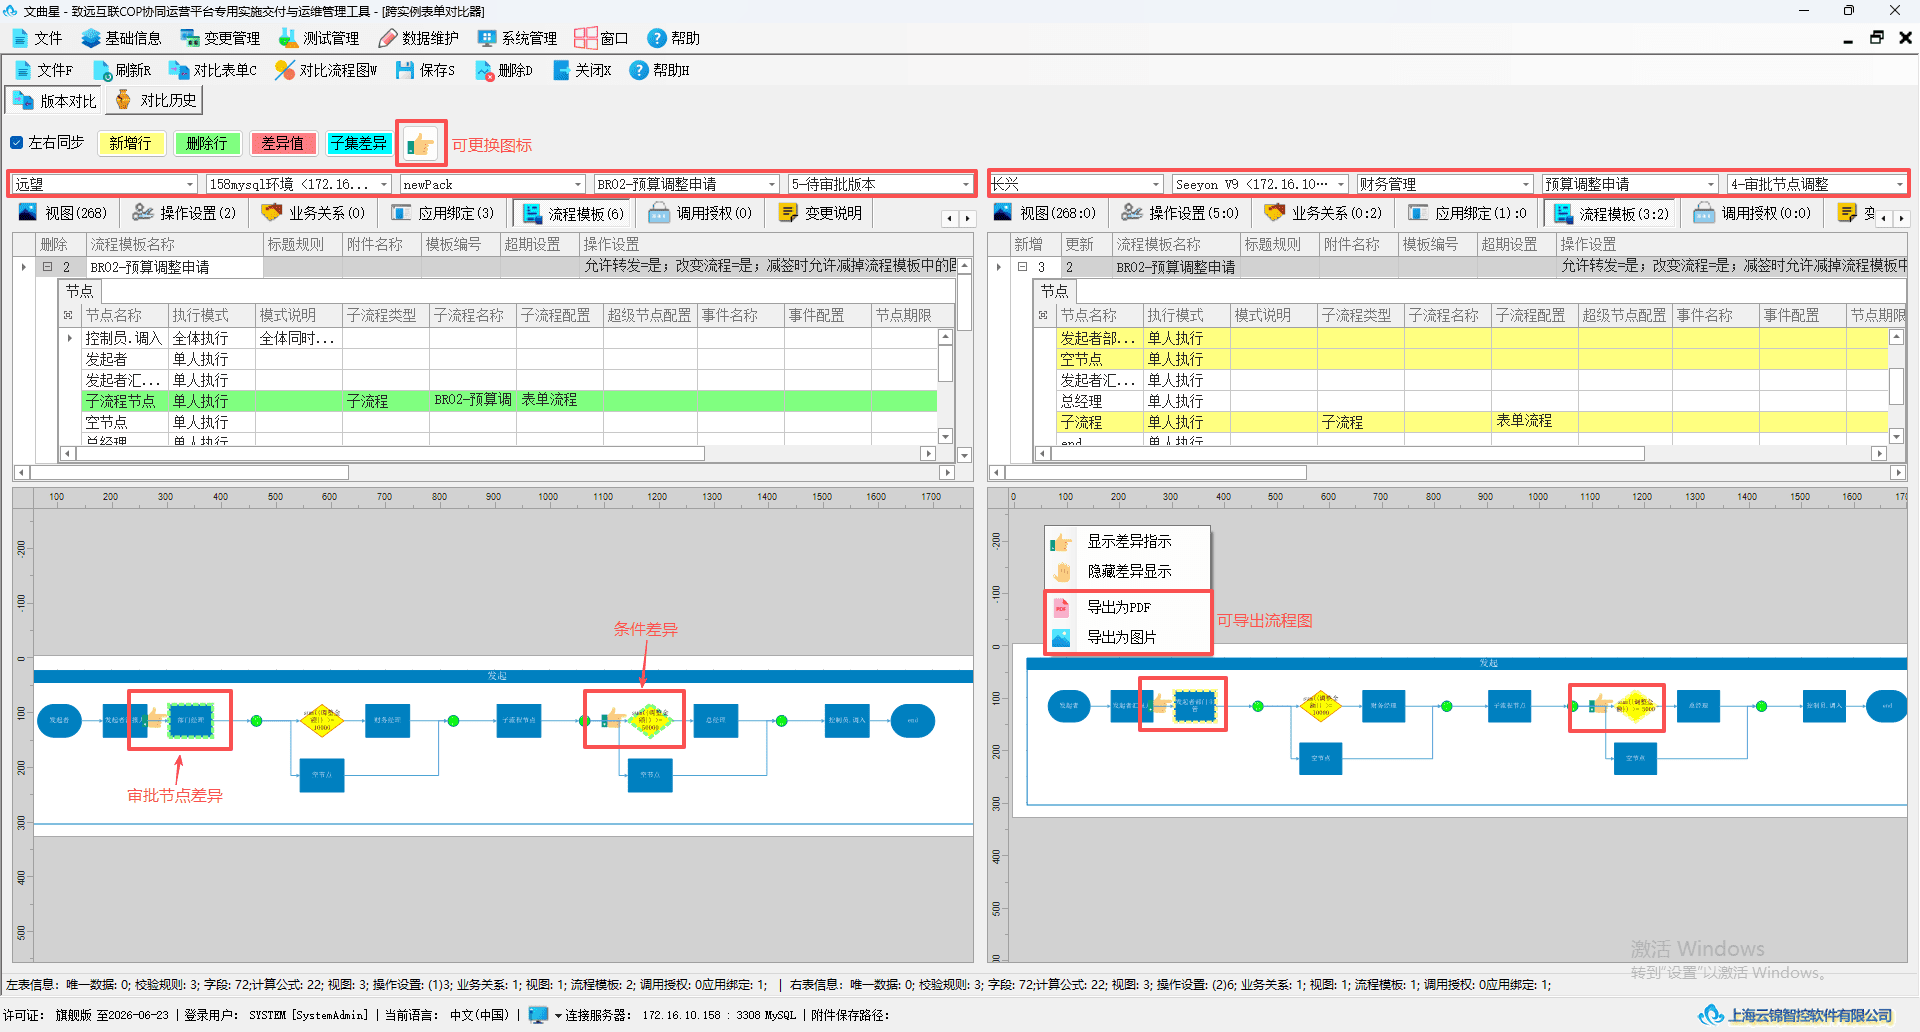Click the 删除D delete toolbar icon
The height and width of the screenshot is (1032, 1920).
tap(484, 70)
